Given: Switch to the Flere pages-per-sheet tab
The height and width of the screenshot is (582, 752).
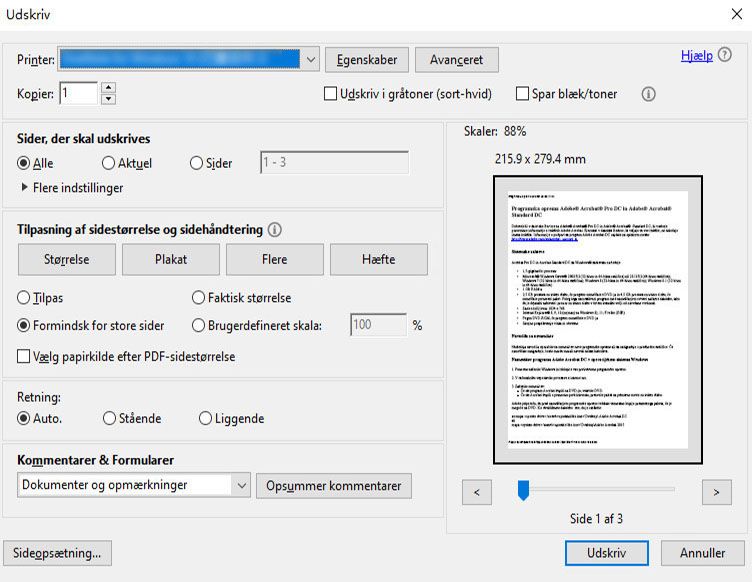Looking at the screenshot, I should [275, 259].
